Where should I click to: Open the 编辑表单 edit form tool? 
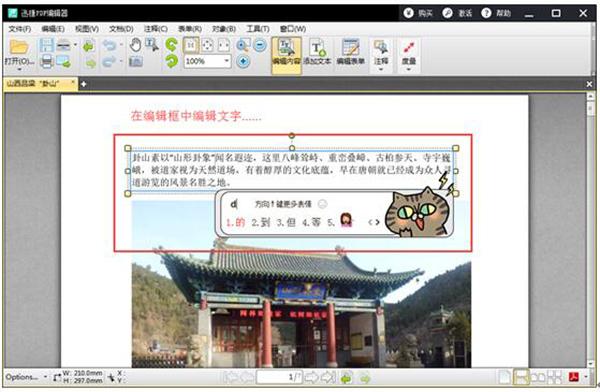351,52
